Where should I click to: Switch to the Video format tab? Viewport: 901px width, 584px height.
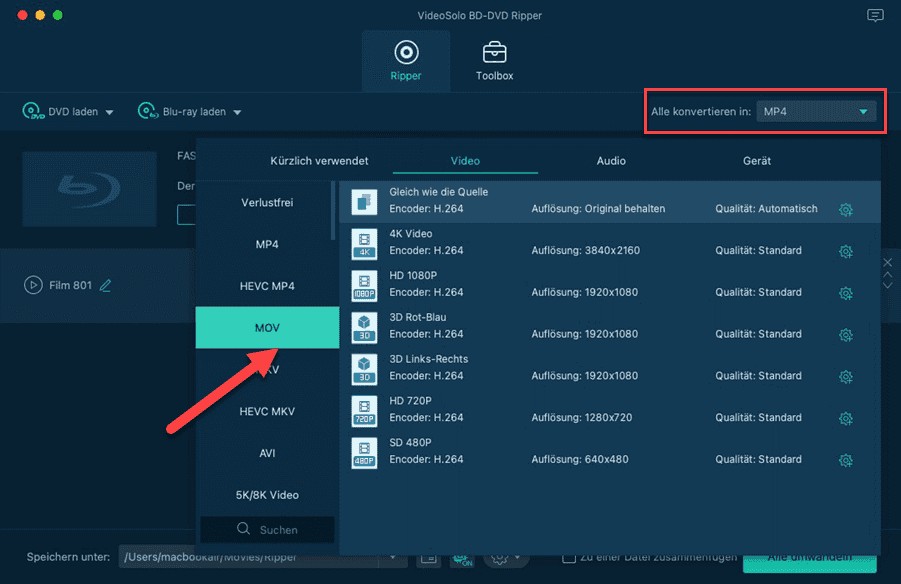pyautogui.click(x=465, y=161)
